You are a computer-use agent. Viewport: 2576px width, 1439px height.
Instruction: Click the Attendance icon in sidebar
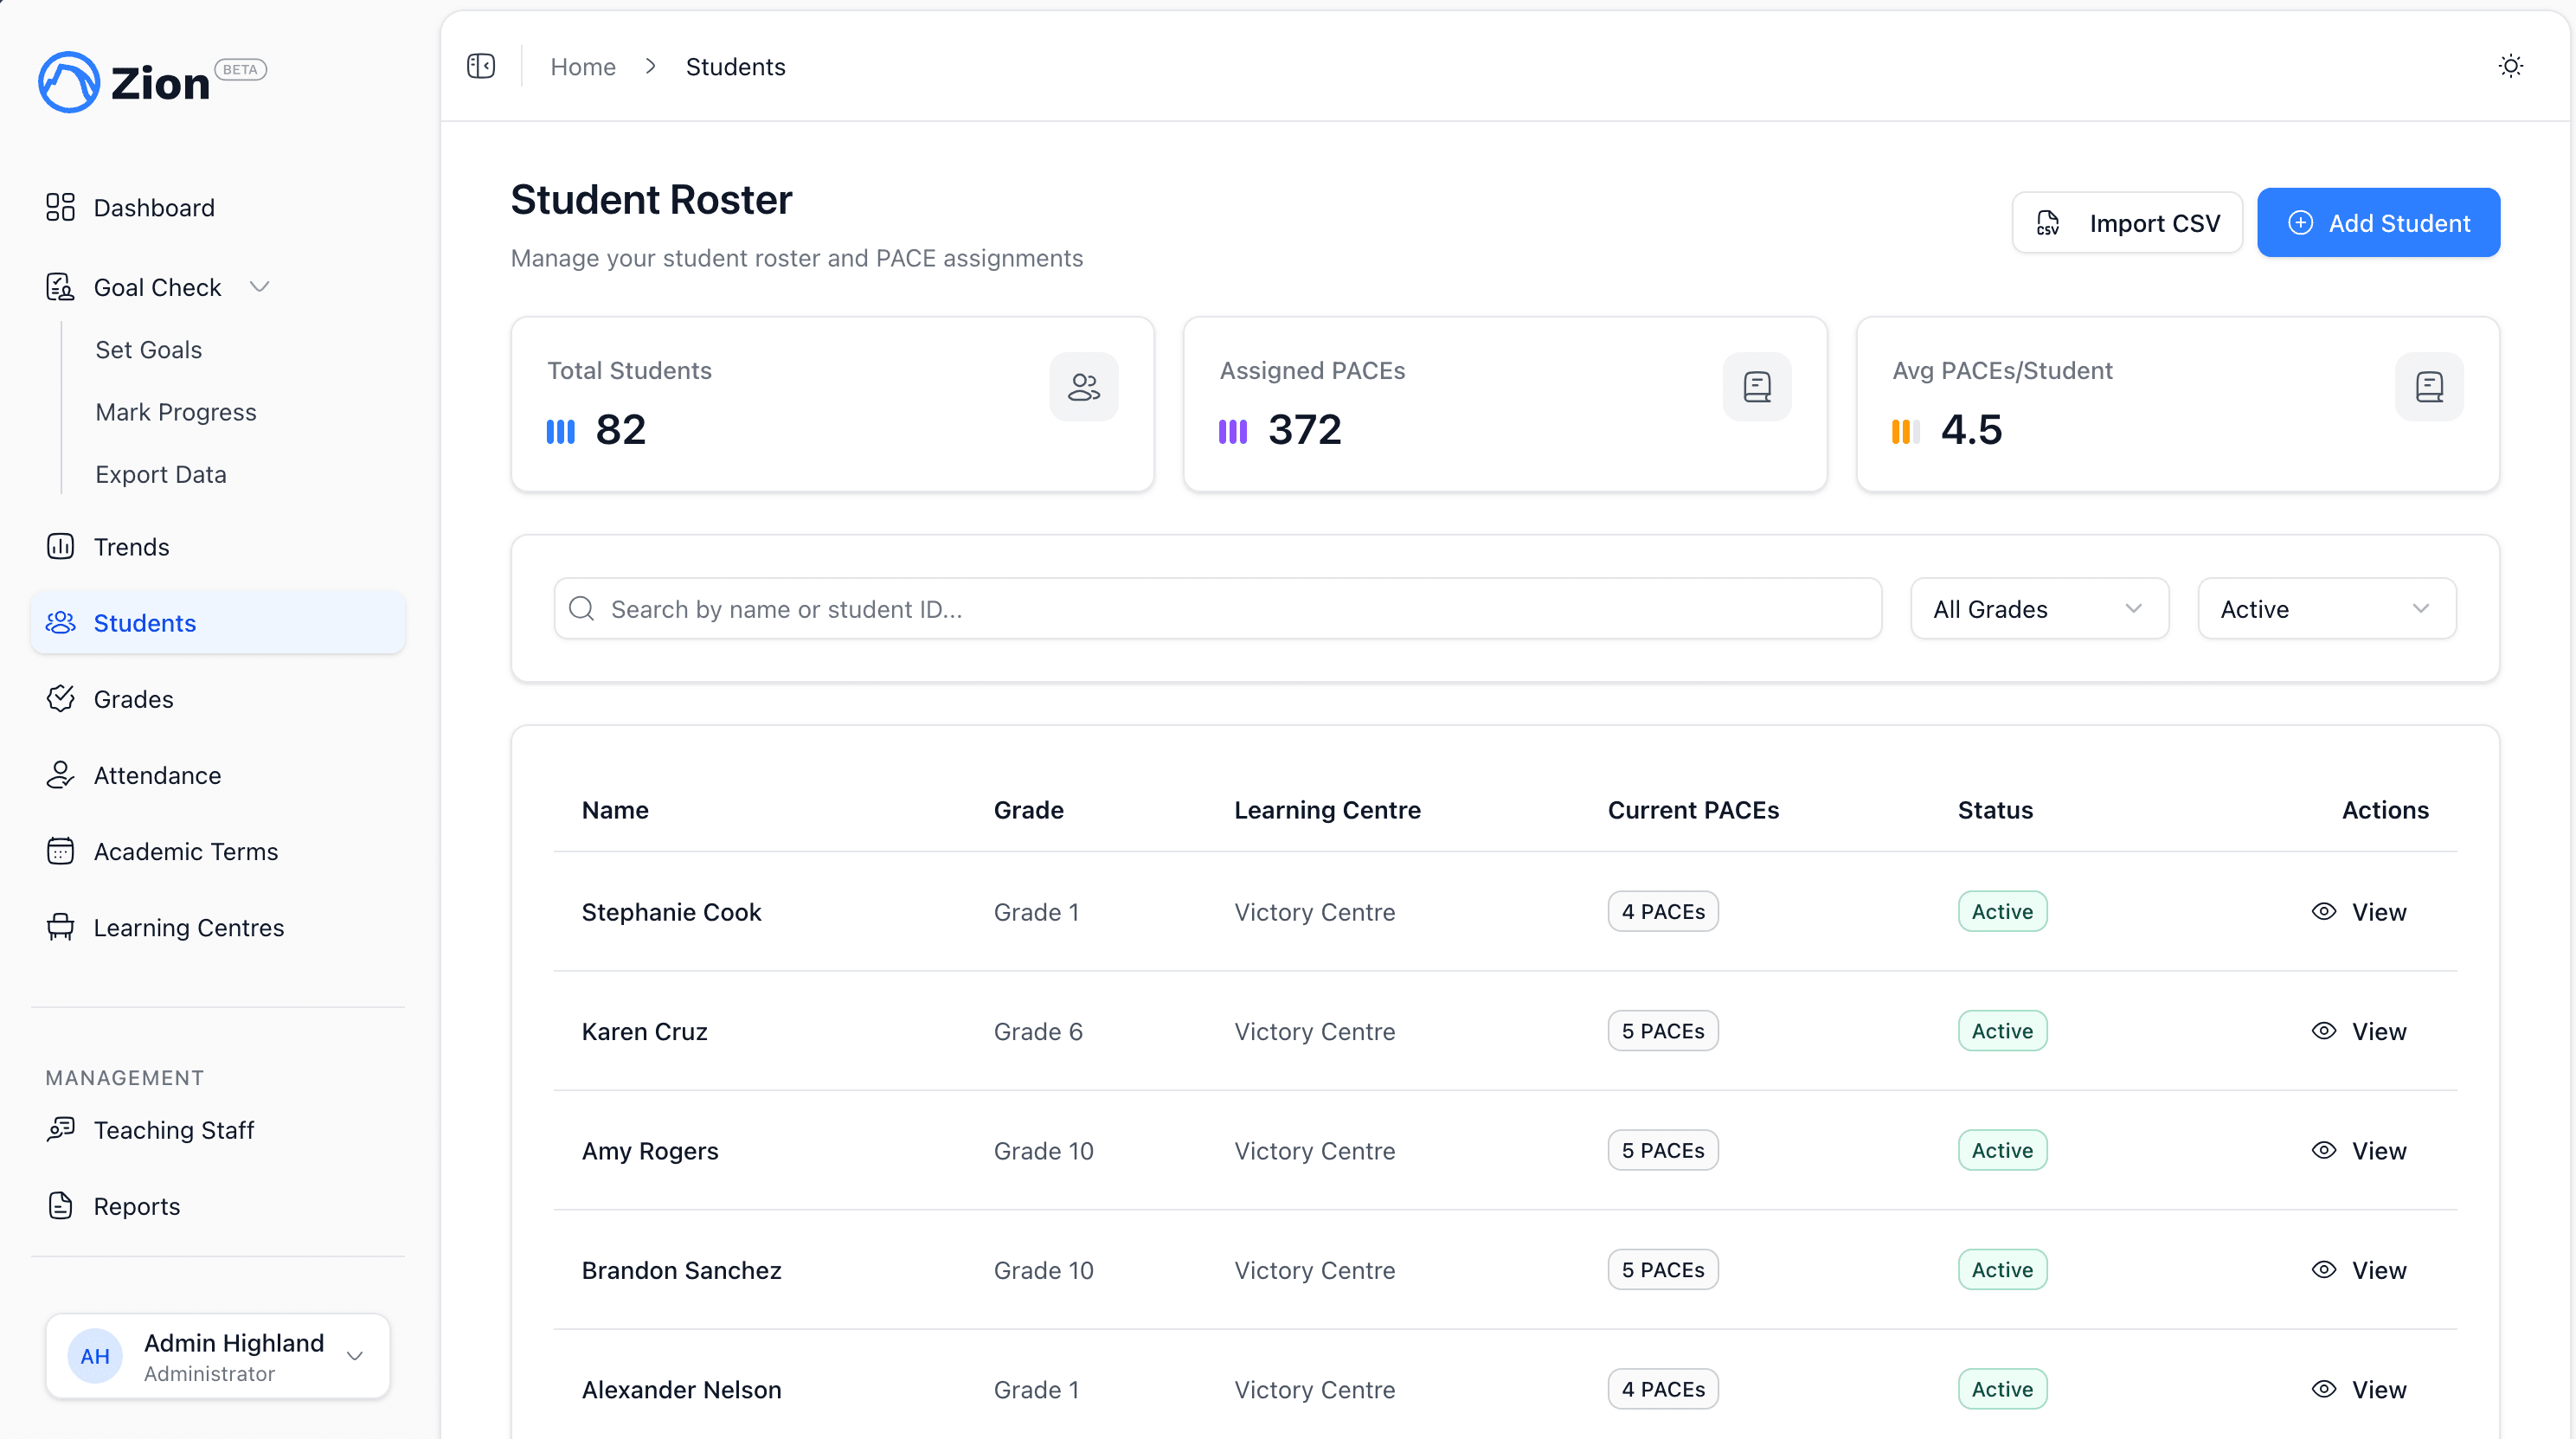[60, 775]
